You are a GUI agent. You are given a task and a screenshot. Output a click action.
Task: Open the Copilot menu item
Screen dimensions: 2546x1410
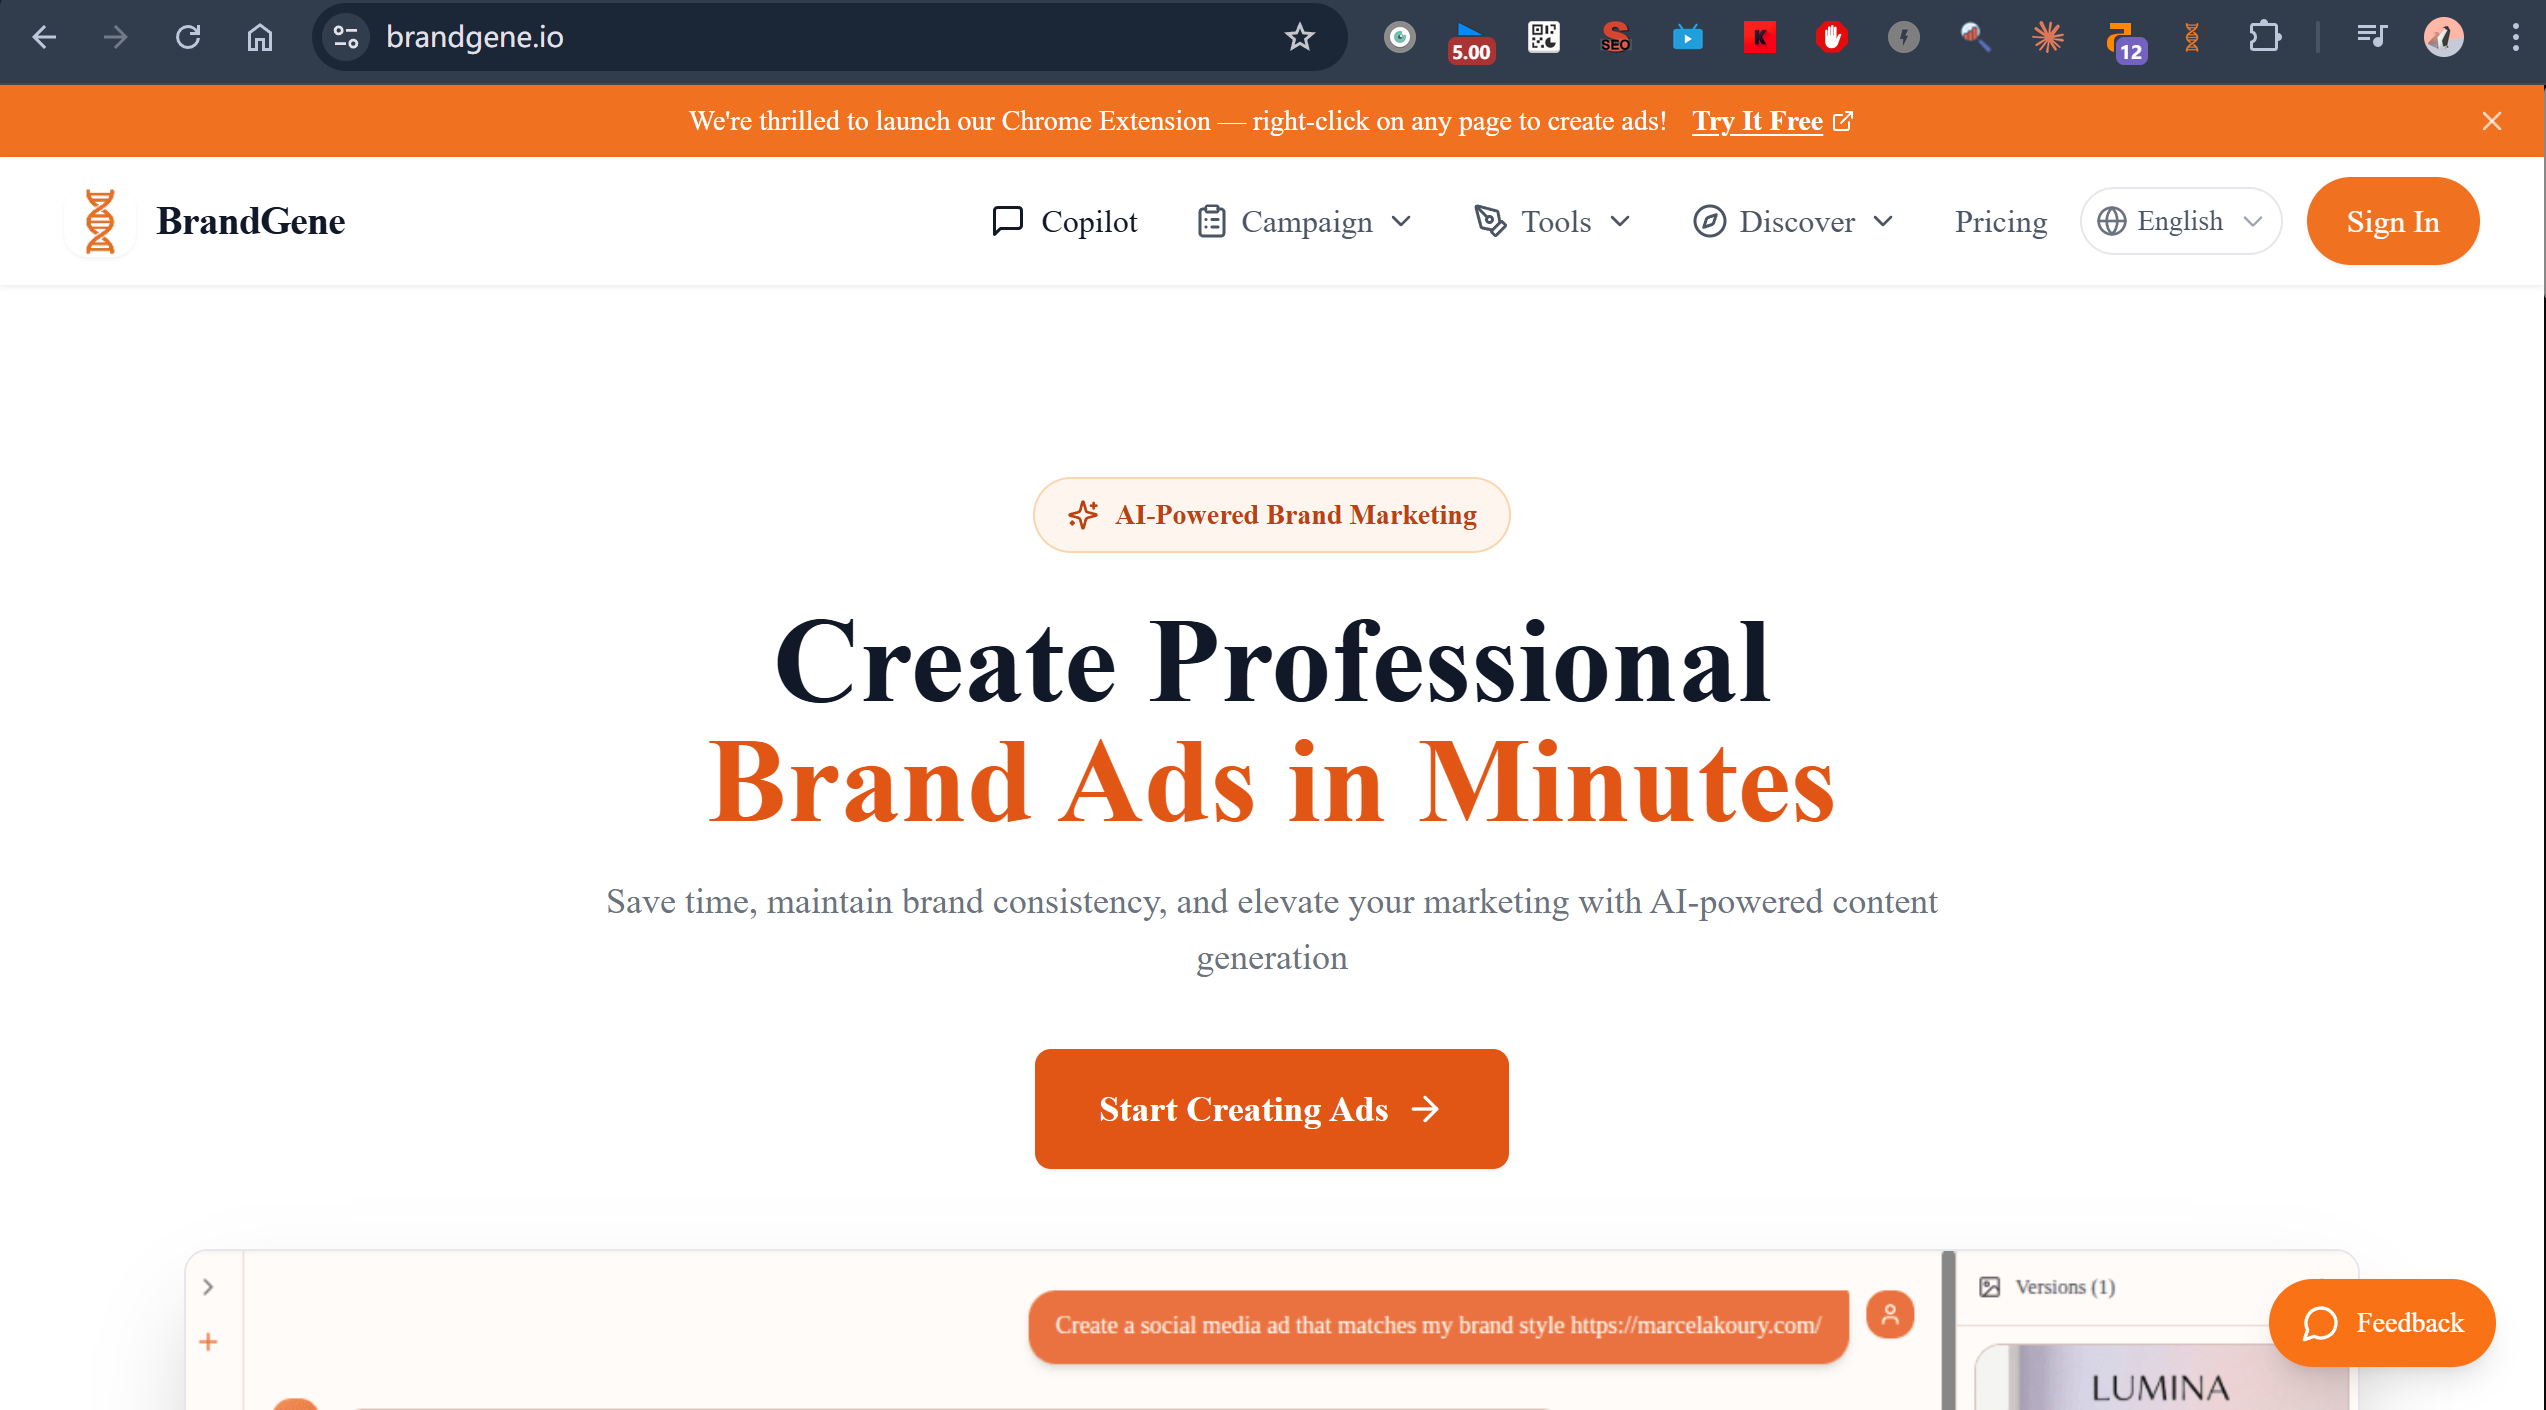tap(1065, 221)
